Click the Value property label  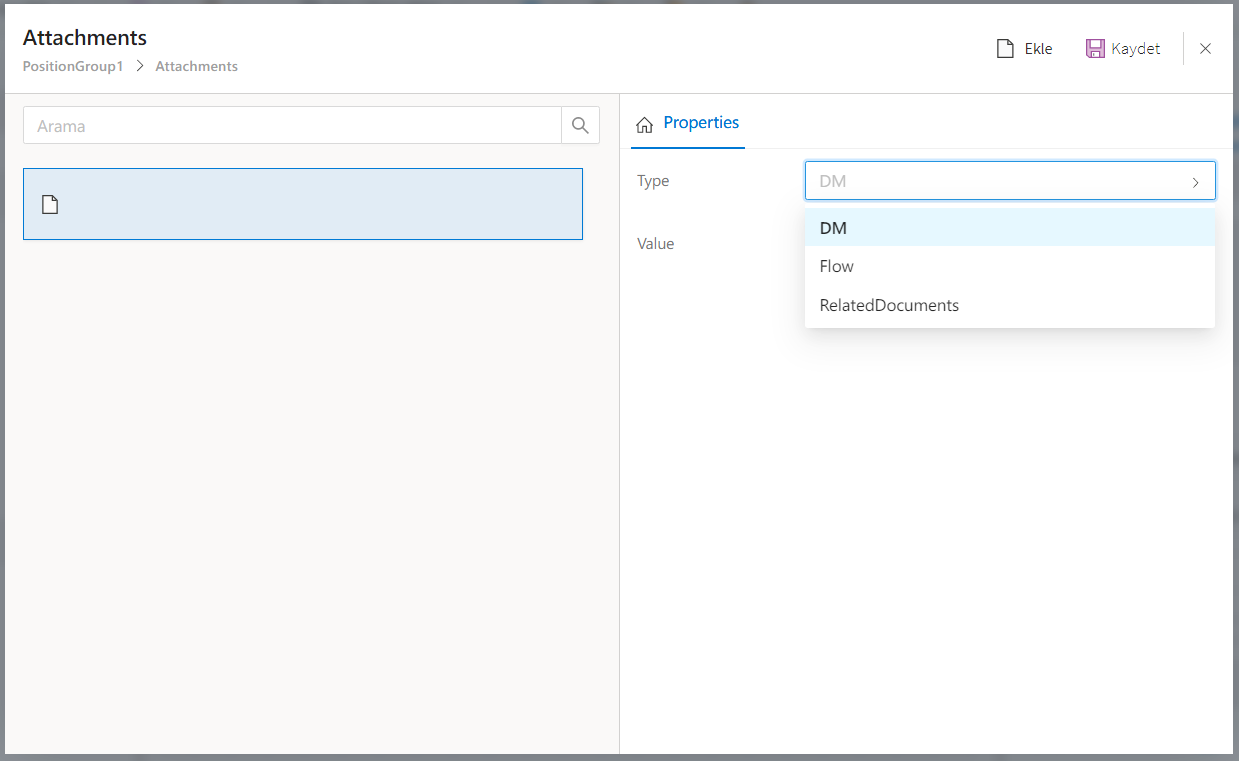click(656, 243)
